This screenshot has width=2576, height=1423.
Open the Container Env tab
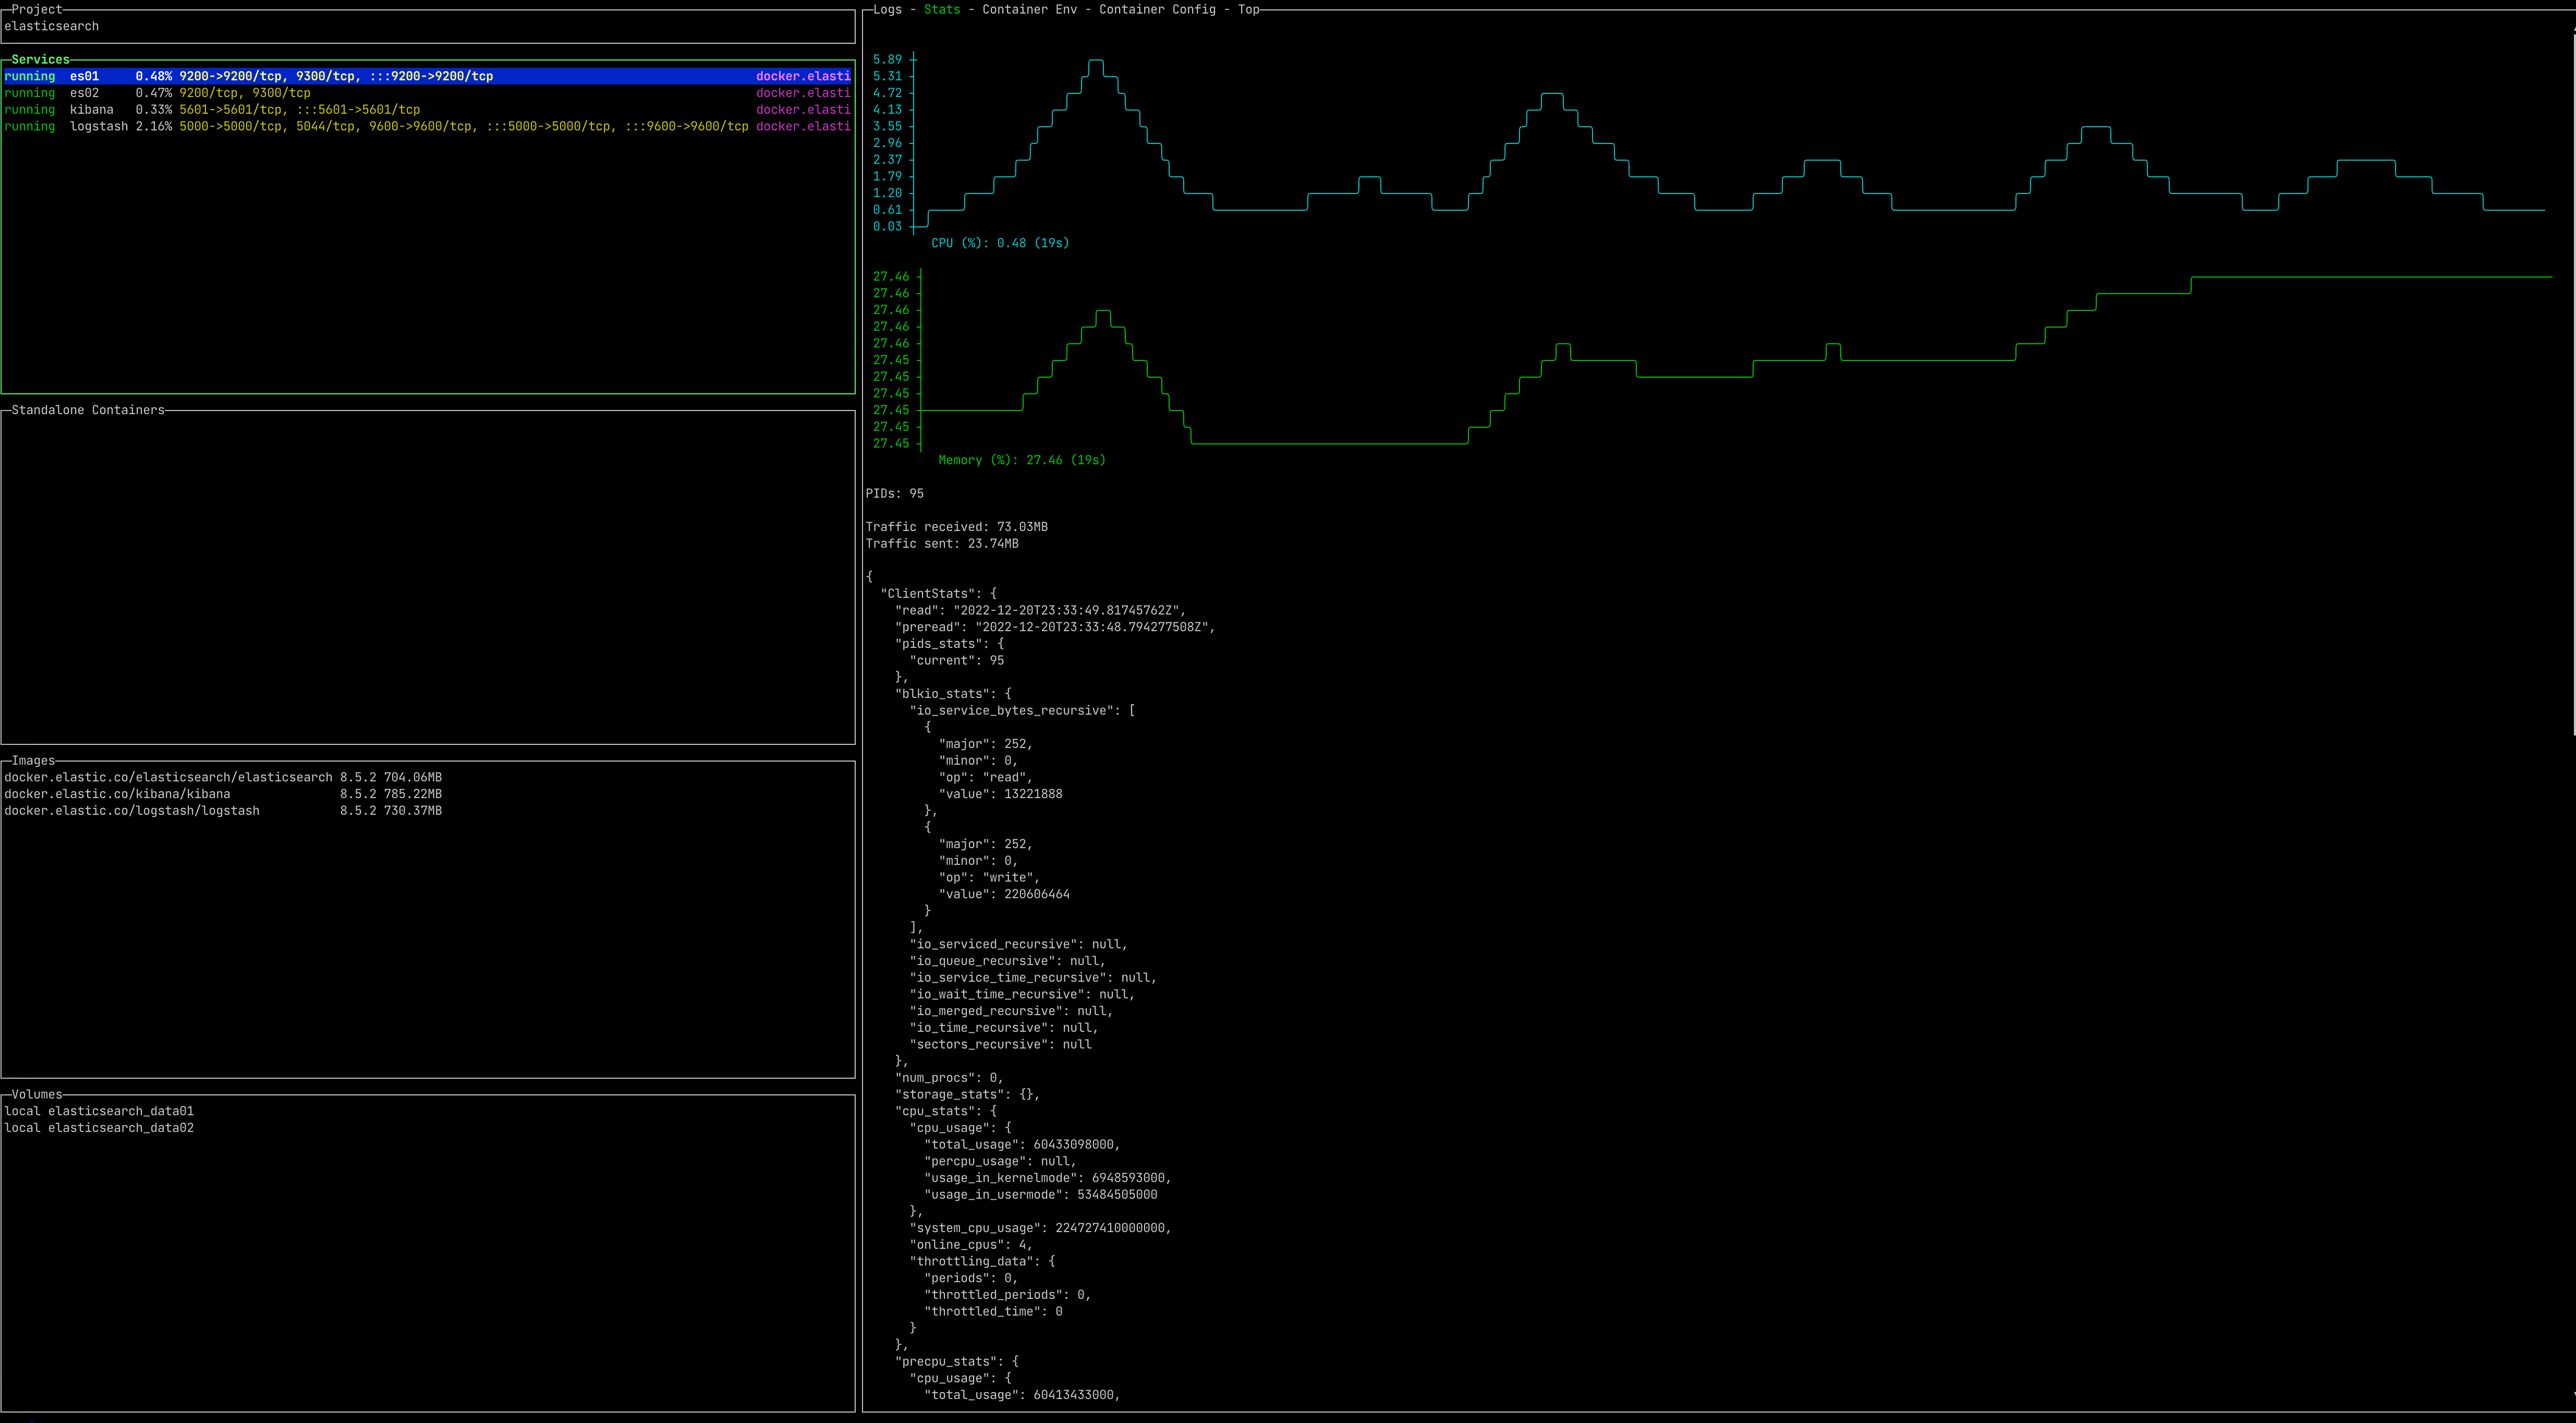(x=1030, y=9)
